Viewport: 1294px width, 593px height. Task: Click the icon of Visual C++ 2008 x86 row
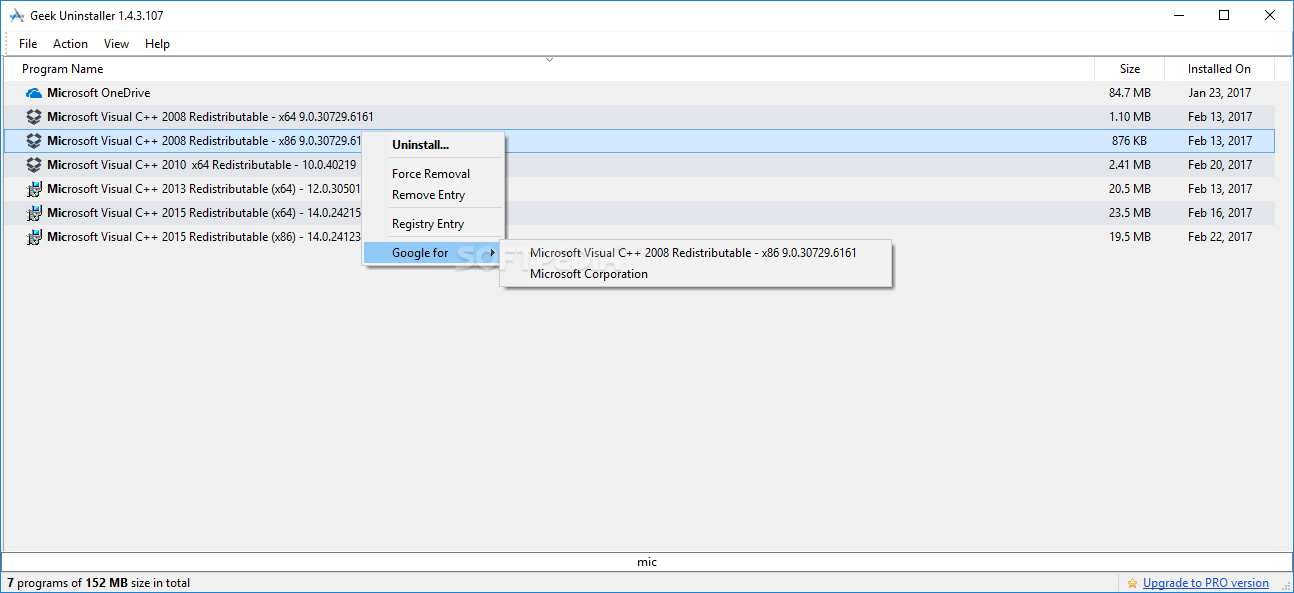pyautogui.click(x=34, y=141)
